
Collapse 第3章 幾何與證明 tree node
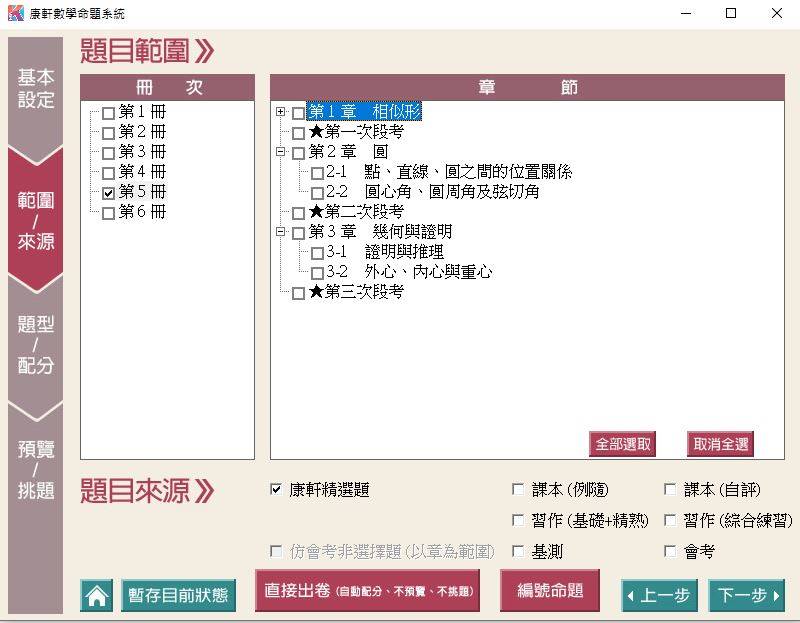[280, 231]
